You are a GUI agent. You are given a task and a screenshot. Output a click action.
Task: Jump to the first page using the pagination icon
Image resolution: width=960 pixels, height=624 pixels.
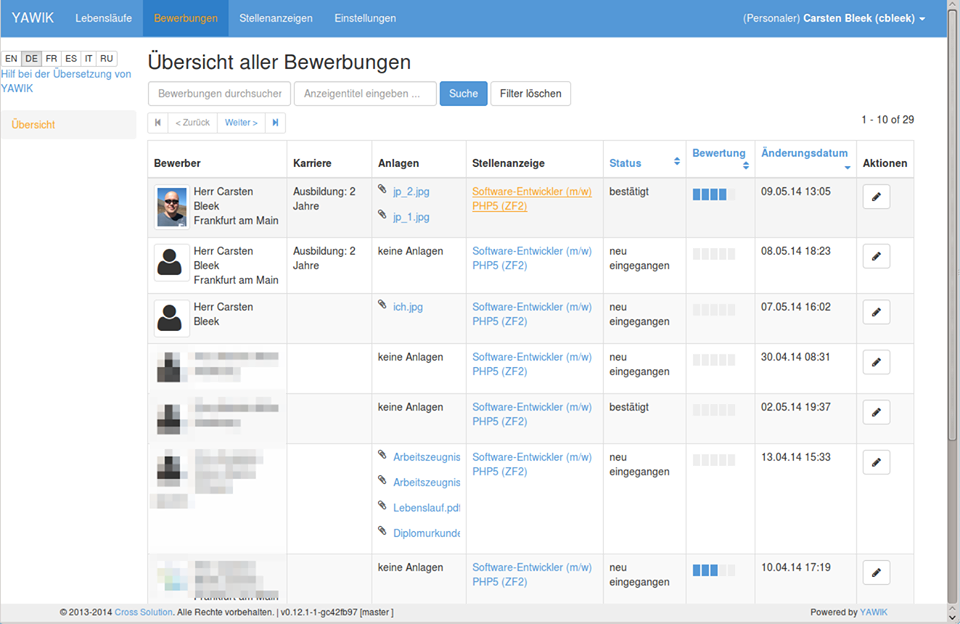(157, 122)
